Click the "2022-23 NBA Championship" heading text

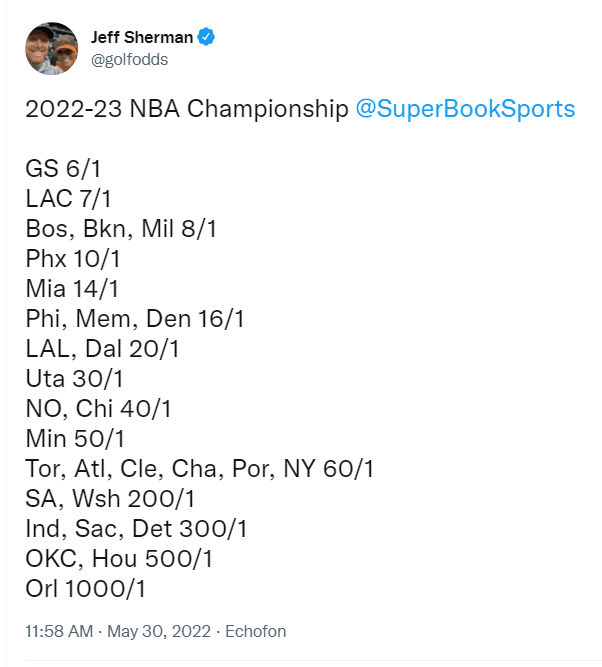click(x=187, y=108)
